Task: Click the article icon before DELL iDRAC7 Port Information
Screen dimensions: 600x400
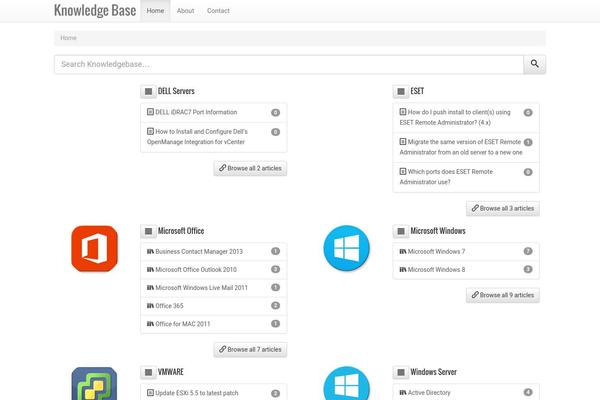Action: pyautogui.click(x=150, y=112)
